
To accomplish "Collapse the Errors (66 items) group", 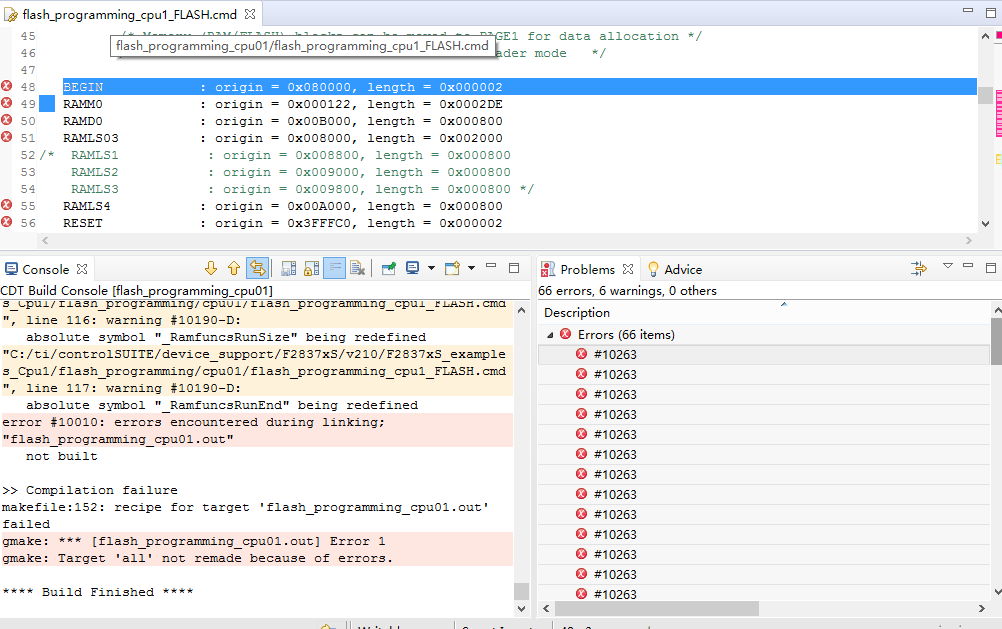I will coord(550,335).
